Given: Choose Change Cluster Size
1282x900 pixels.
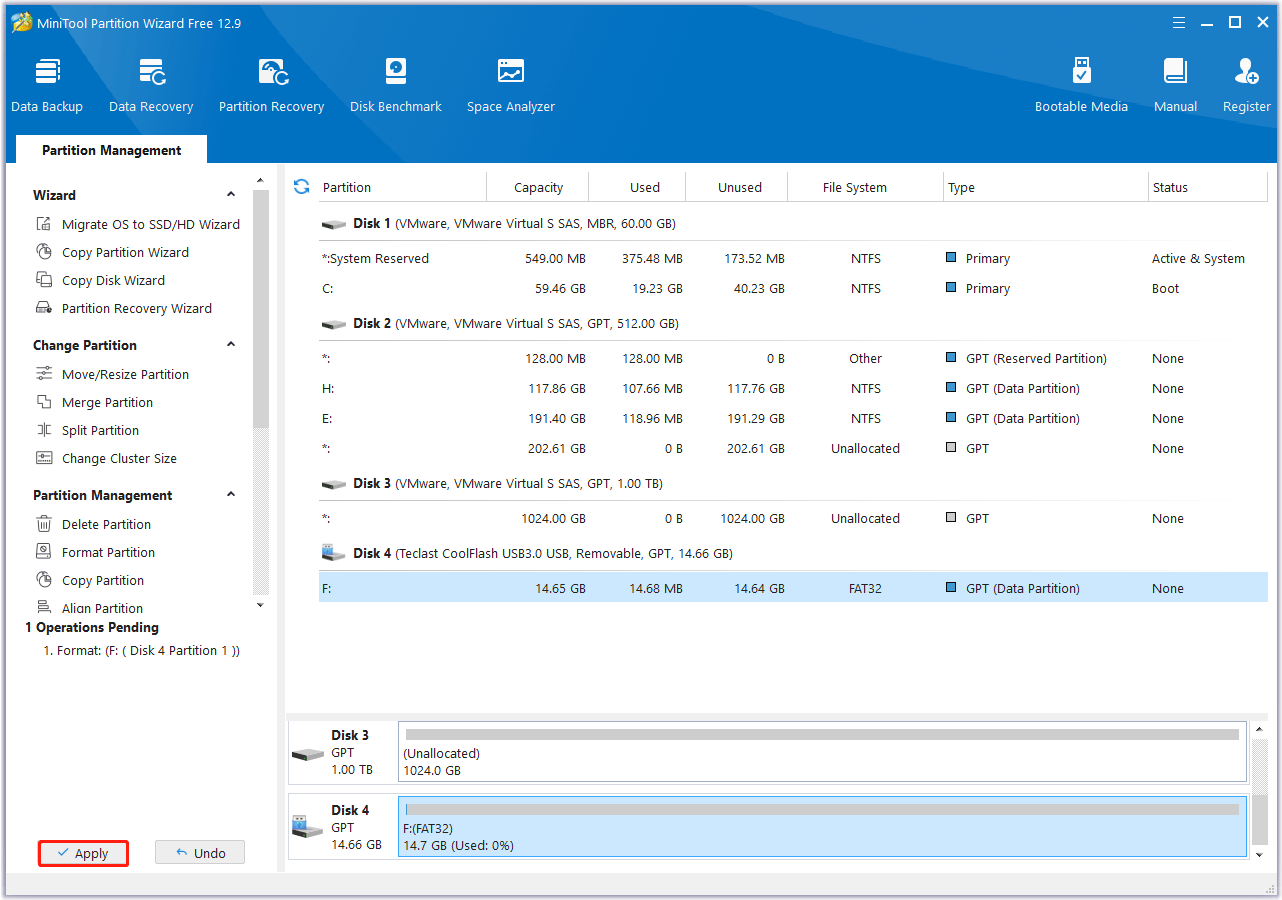Looking at the screenshot, I should tap(106, 458).
